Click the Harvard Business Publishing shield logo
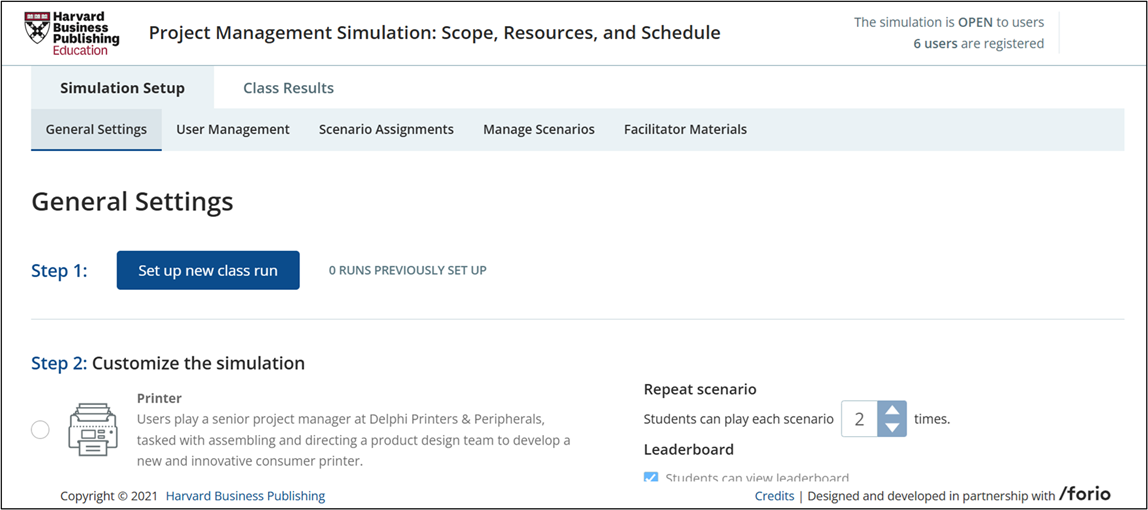This screenshot has height=510, width=1148. point(37,28)
